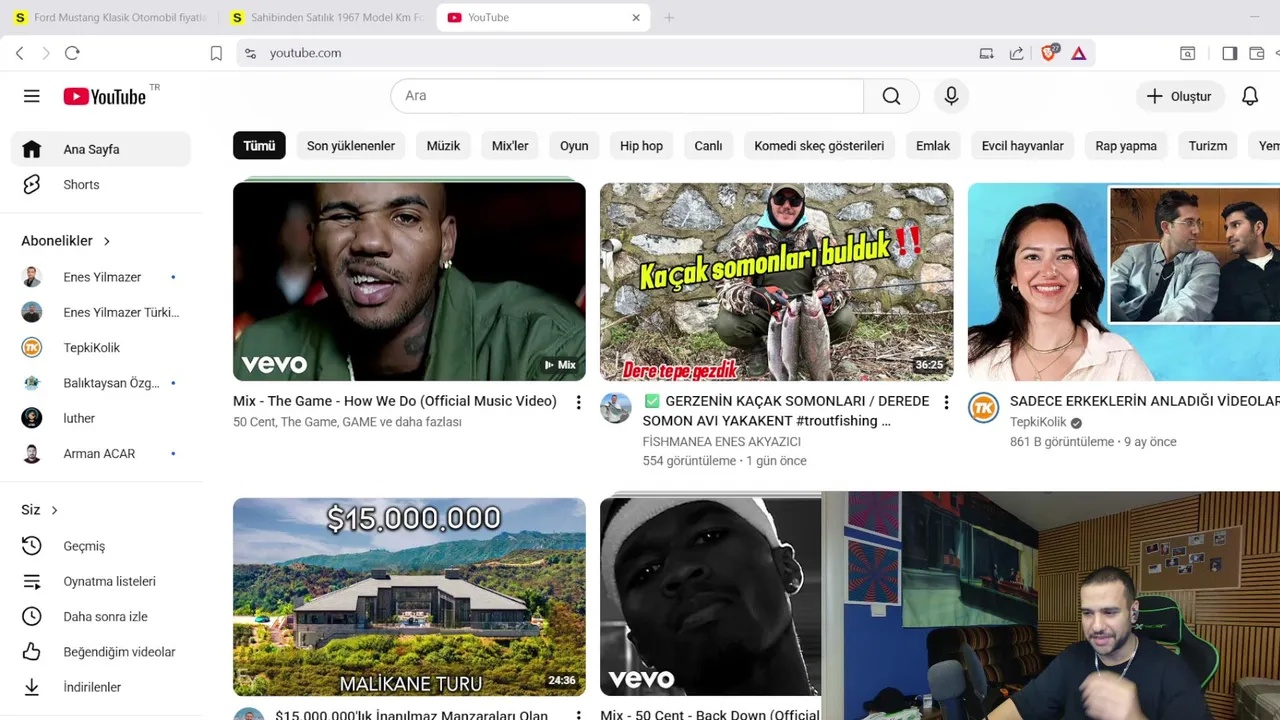Reload the page with refresh icon
The width and height of the screenshot is (1280, 720).
(x=72, y=53)
